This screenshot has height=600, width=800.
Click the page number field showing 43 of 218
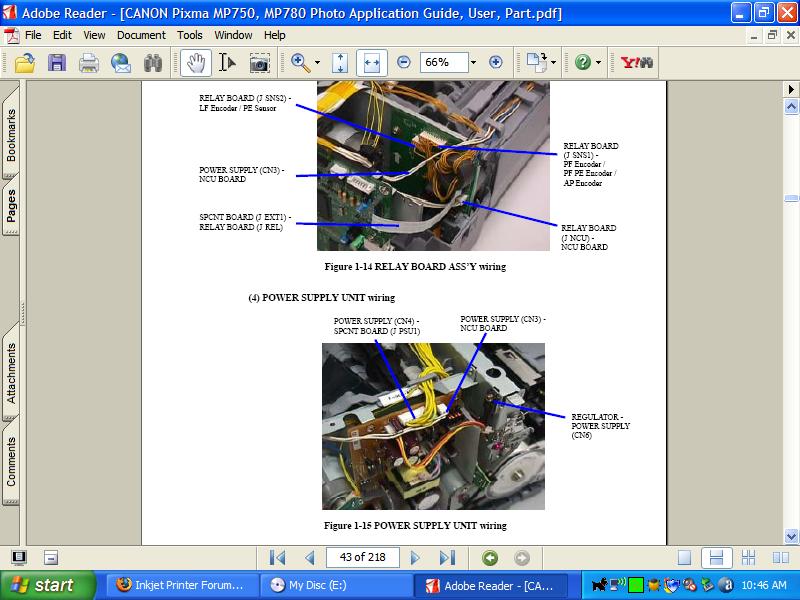coord(362,557)
